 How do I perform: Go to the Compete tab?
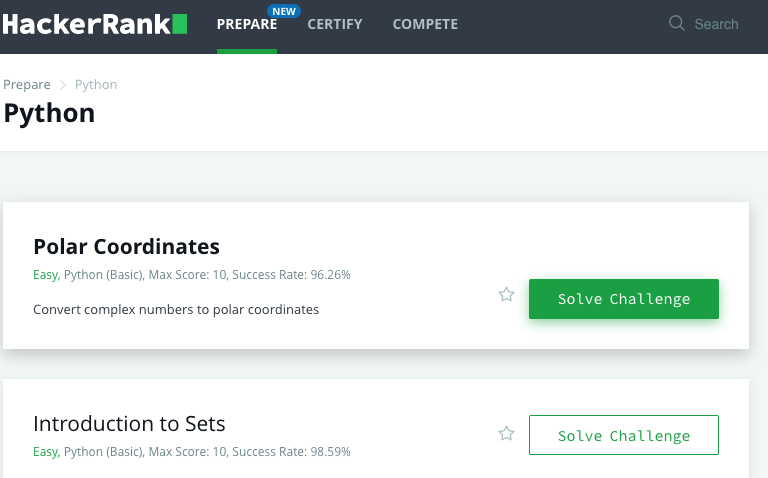(x=425, y=24)
